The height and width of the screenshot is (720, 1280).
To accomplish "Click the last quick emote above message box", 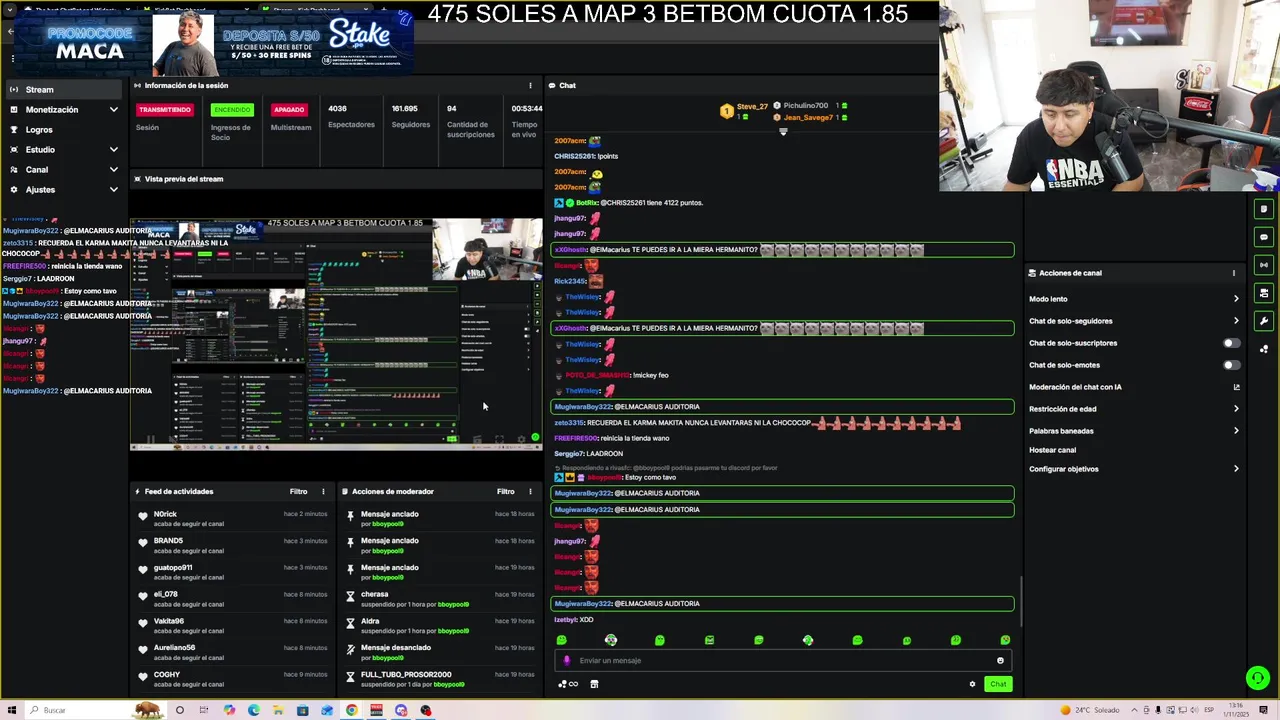I will 1005,640.
